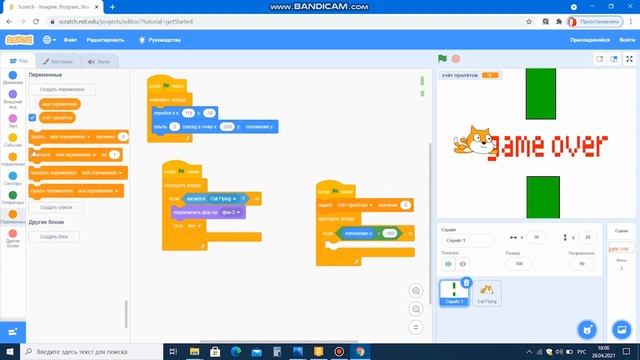Open the My Blocks category

(13, 238)
